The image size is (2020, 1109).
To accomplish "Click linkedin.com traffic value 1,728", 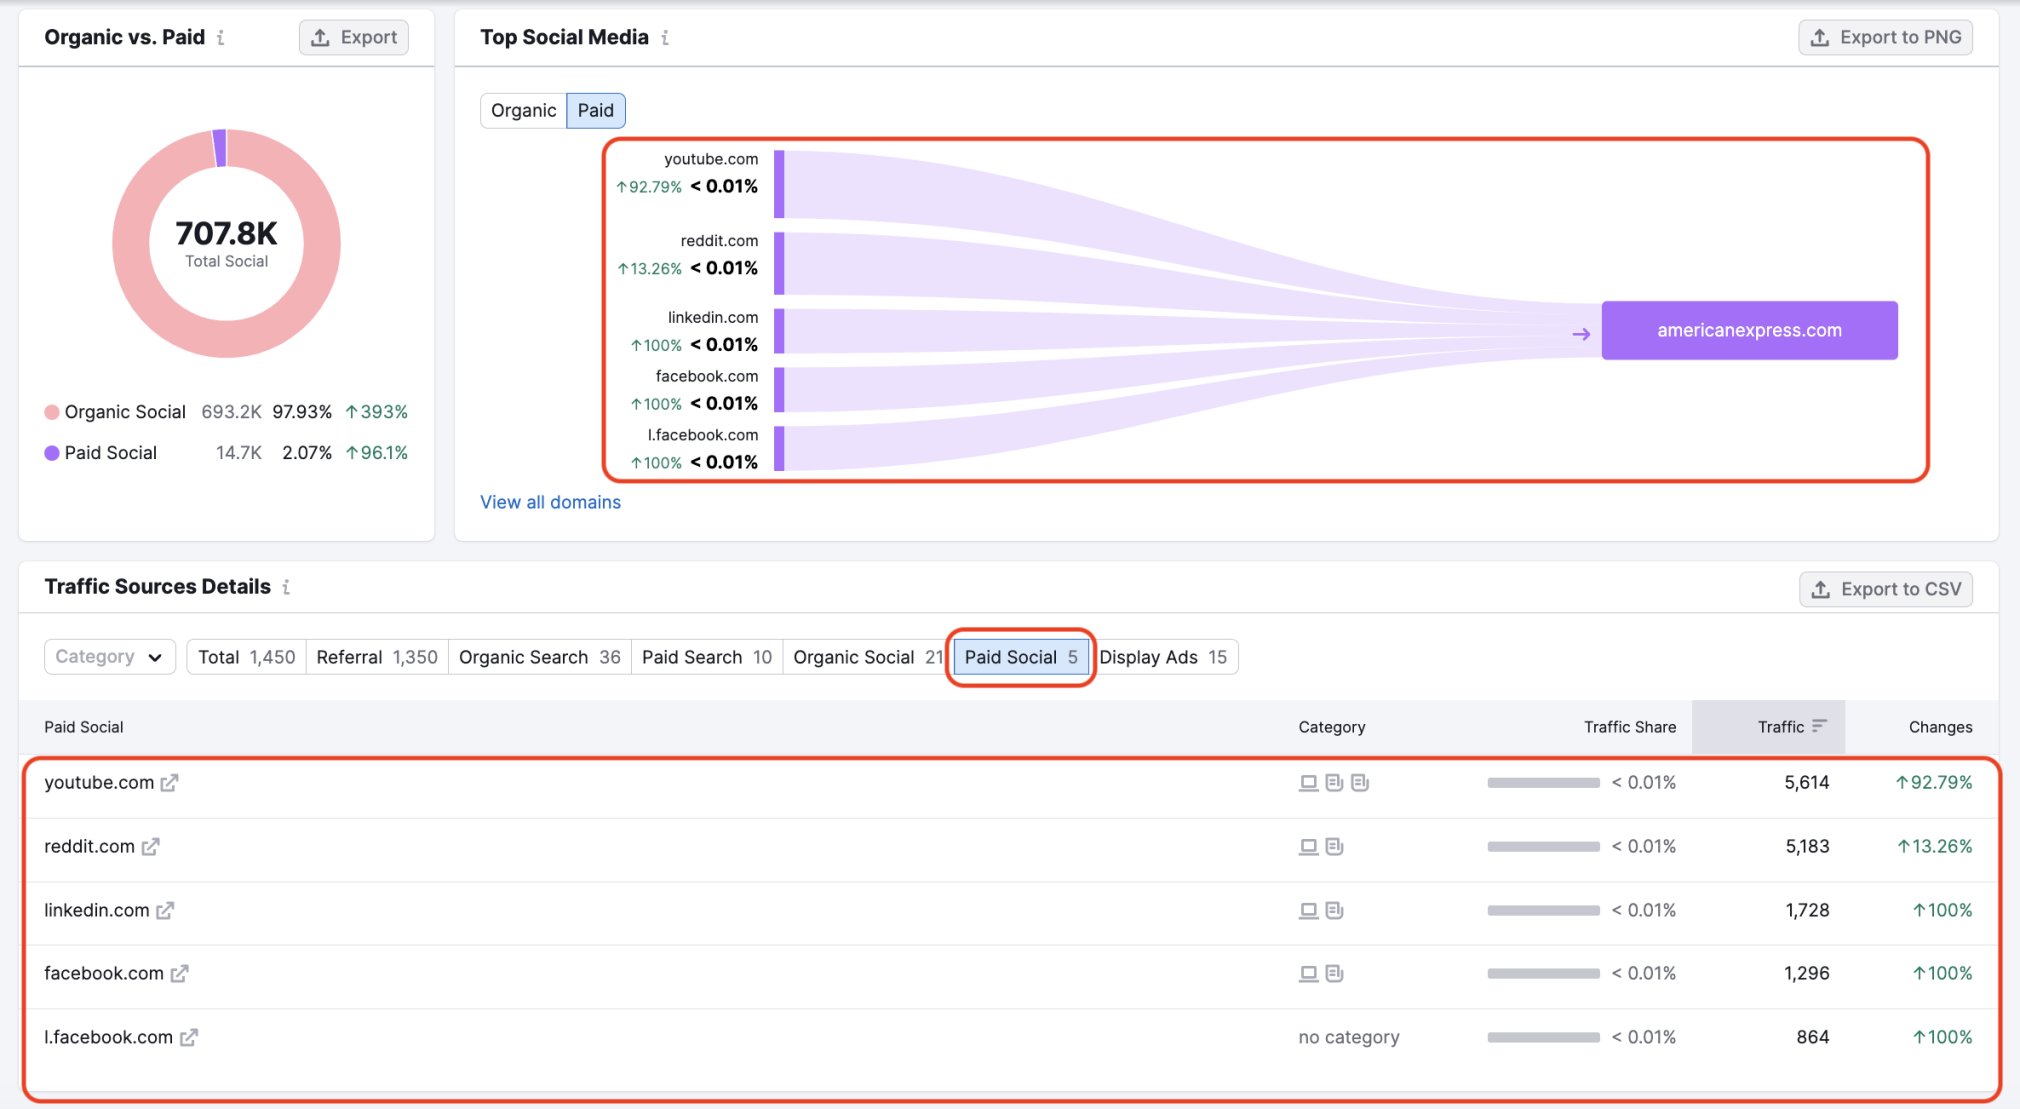I will pos(1807,911).
